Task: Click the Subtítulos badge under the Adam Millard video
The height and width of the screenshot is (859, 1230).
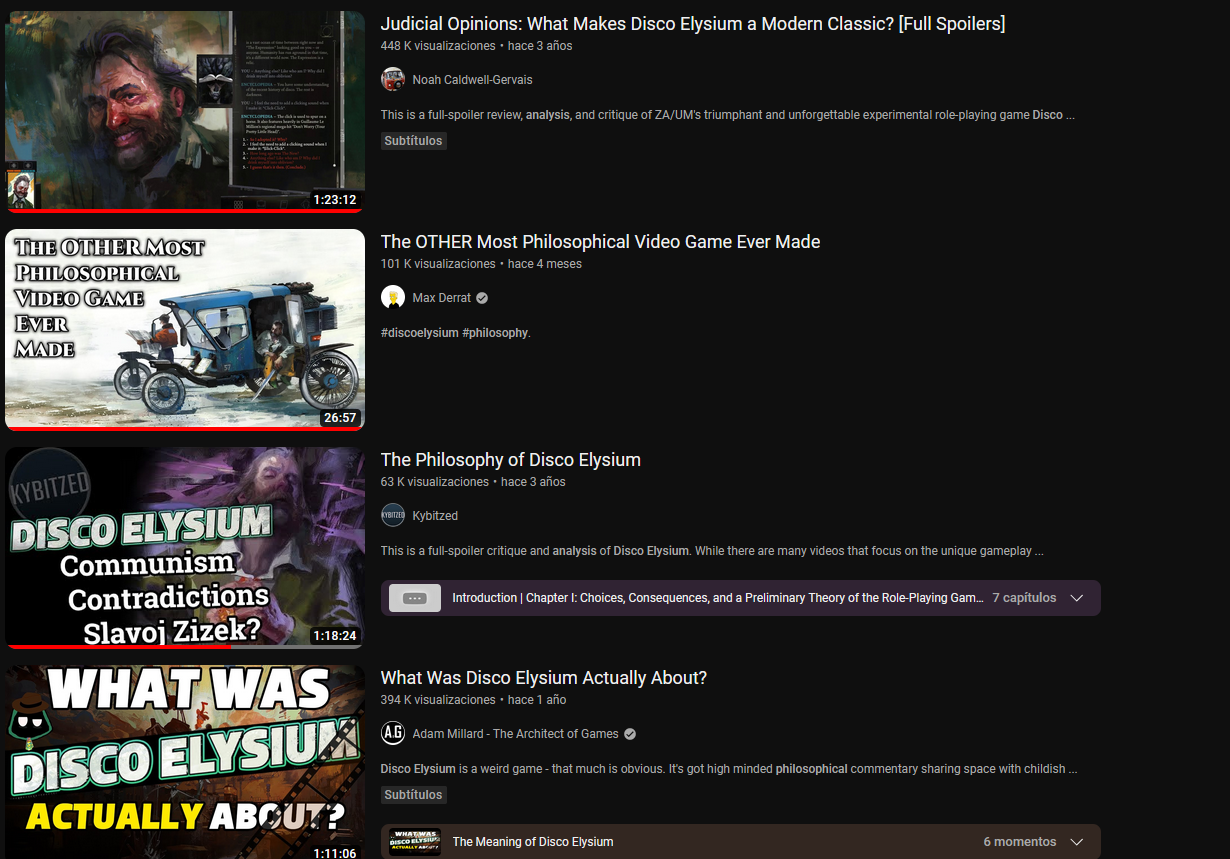Action: (x=413, y=795)
